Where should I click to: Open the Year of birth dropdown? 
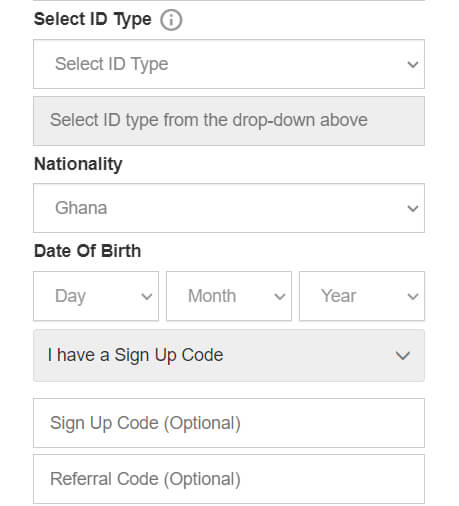click(x=362, y=296)
